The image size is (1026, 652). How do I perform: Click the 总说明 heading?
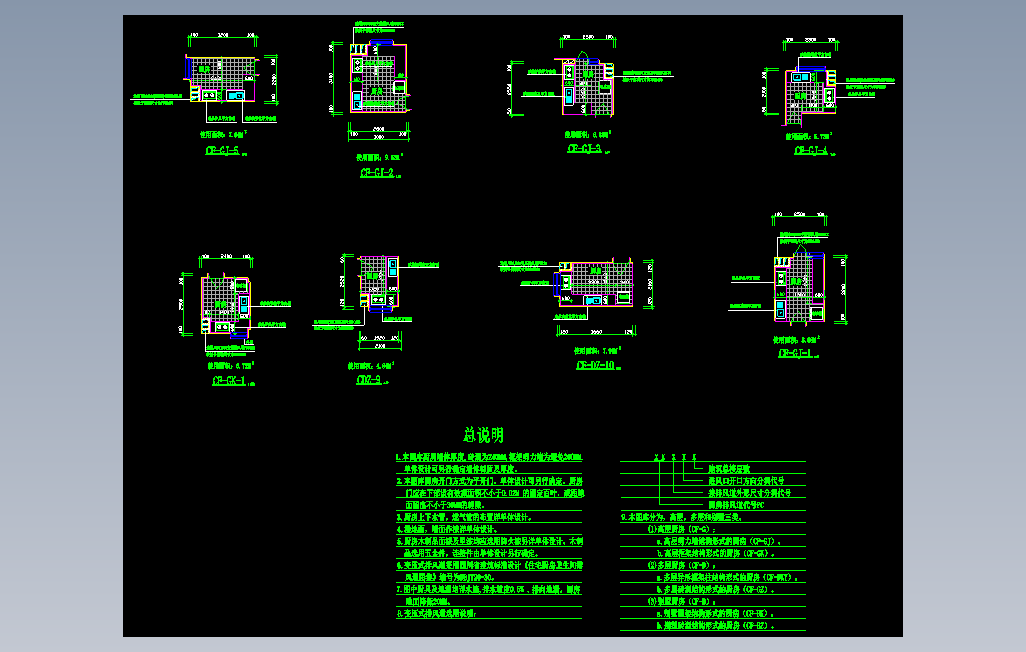point(484,435)
